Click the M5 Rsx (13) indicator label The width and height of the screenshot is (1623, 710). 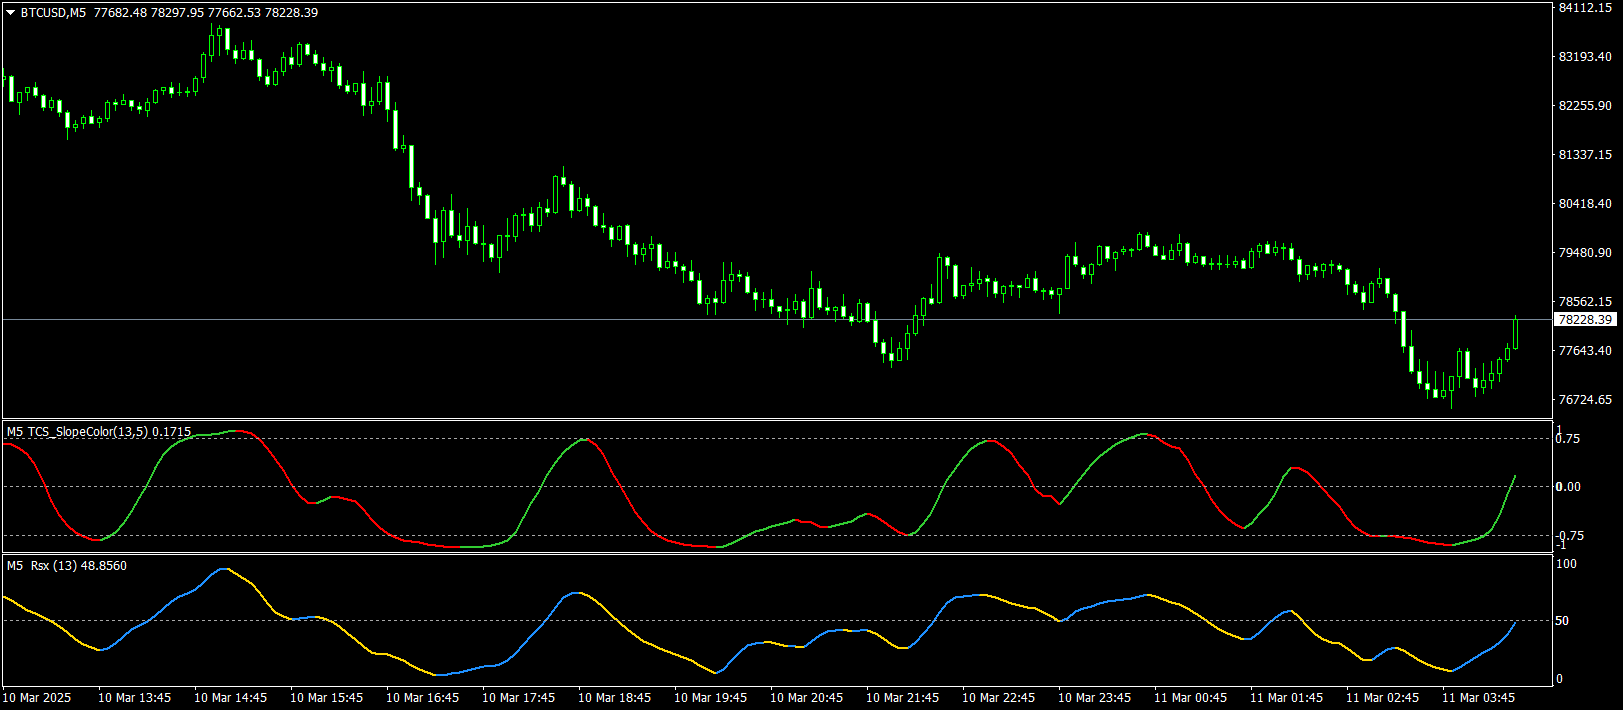(67, 566)
